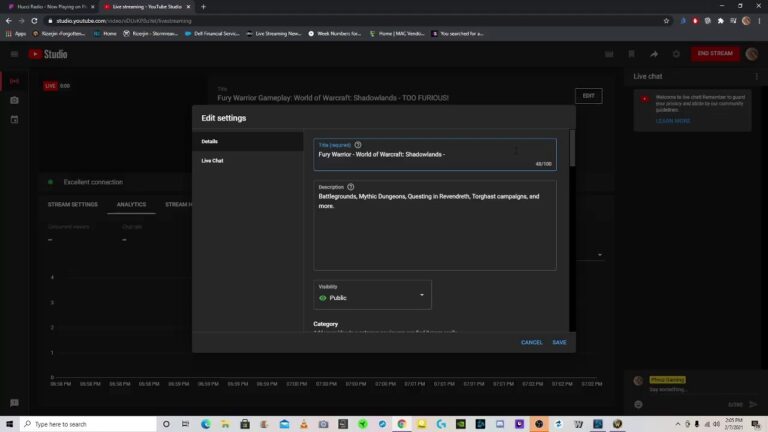Screen dimensions: 768x432
Task: Click the END STREAM button
Action: (715, 53)
